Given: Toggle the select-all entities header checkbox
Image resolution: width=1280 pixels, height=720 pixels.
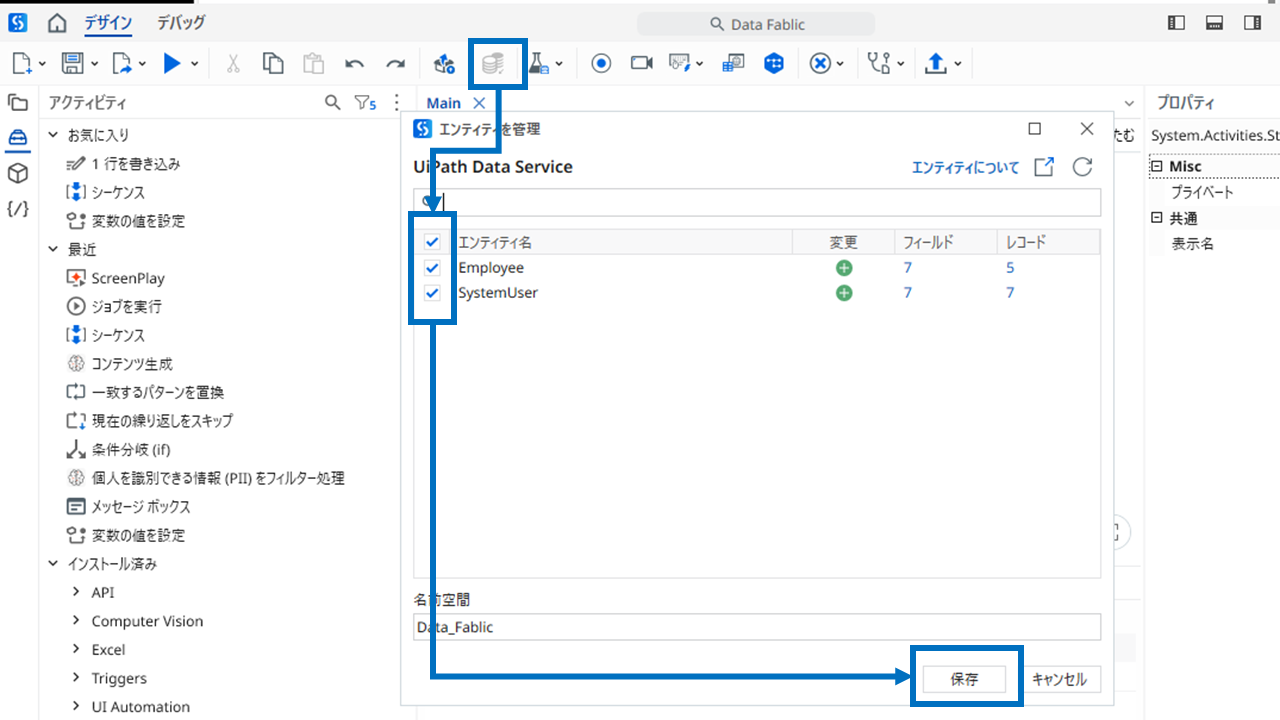Looking at the screenshot, I should click(433, 242).
